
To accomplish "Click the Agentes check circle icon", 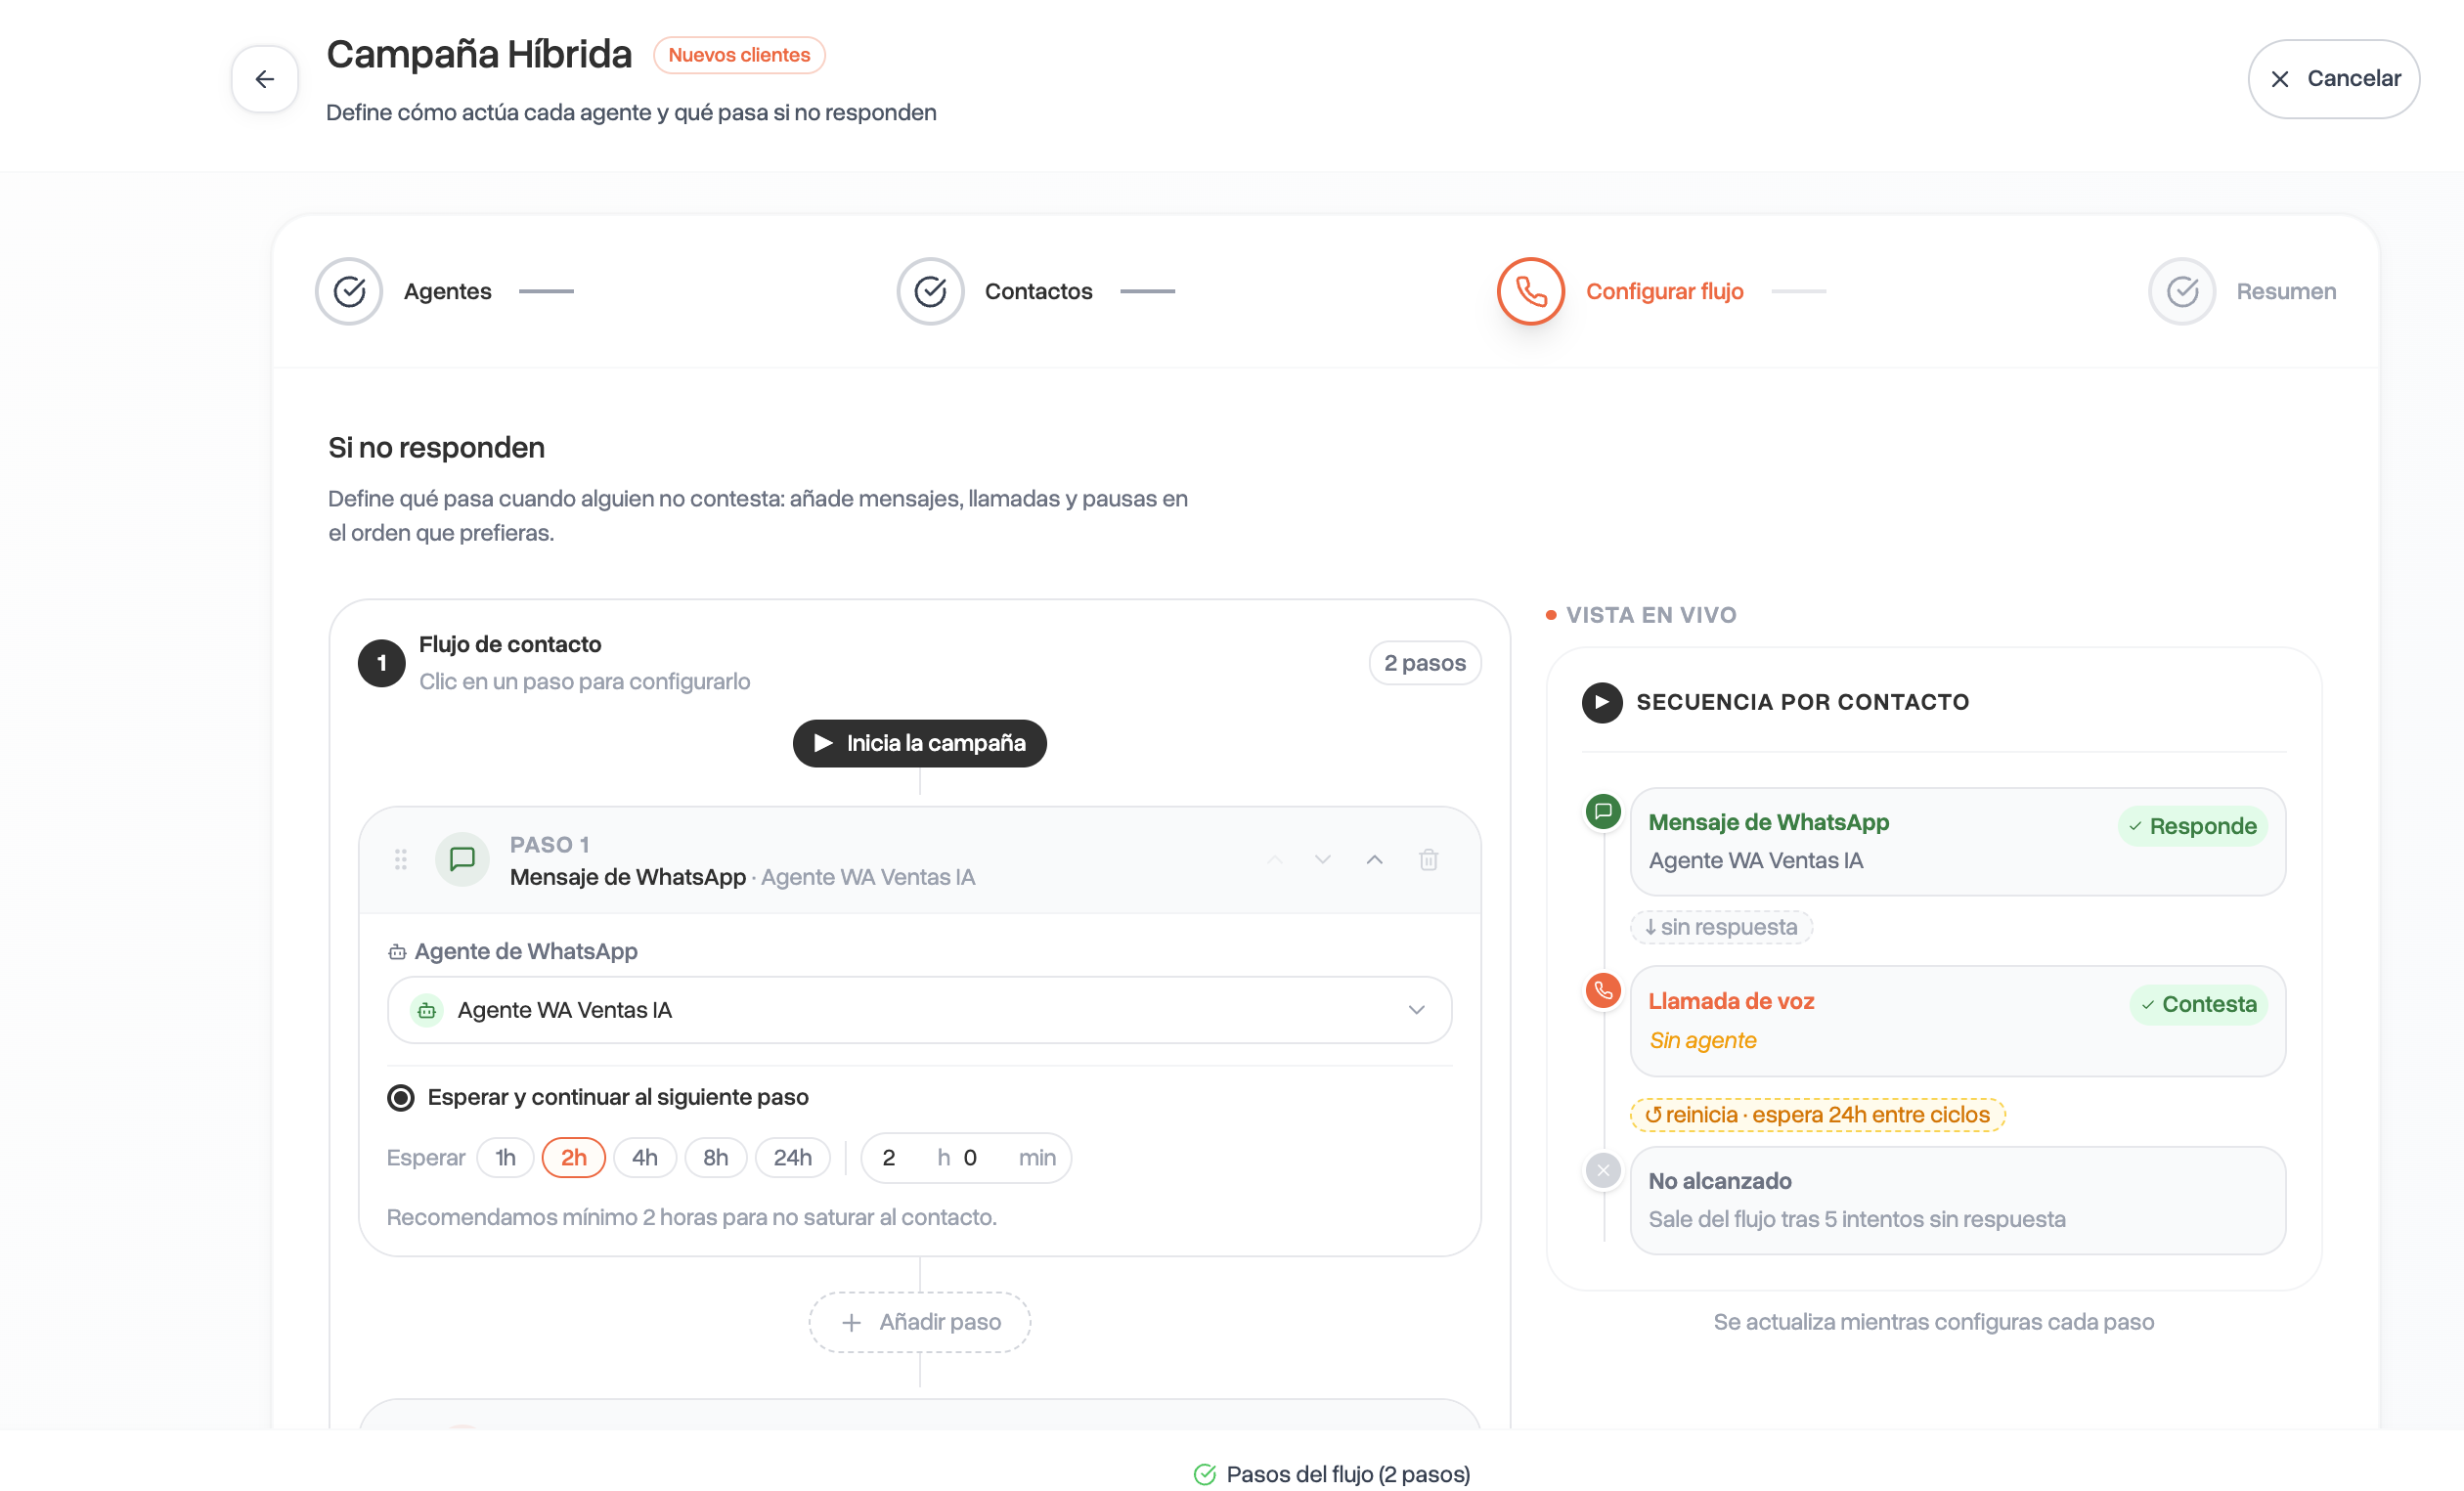I will click(x=349, y=292).
